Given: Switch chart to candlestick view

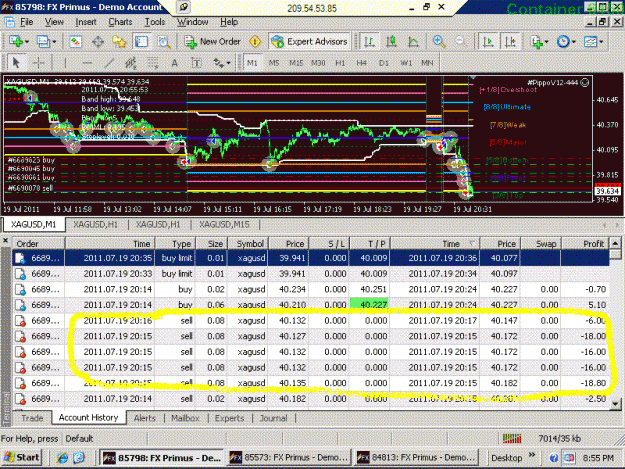Looking at the screenshot, I should tap(391, 41).
